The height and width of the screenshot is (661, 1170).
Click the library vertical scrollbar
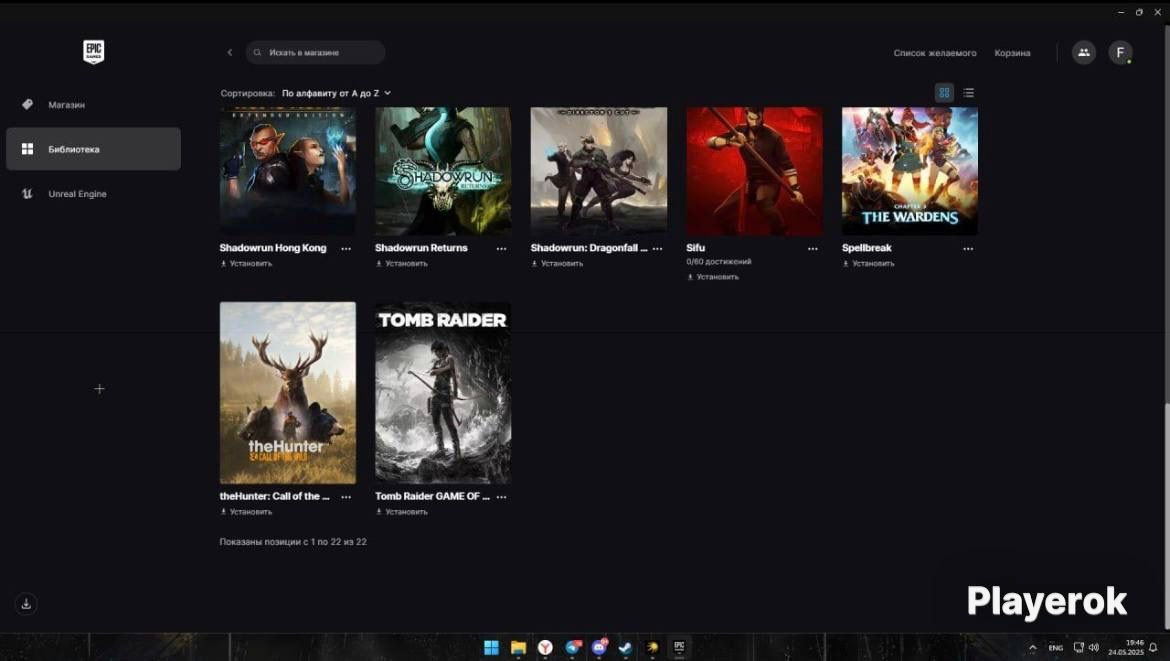click(1166, 515)
